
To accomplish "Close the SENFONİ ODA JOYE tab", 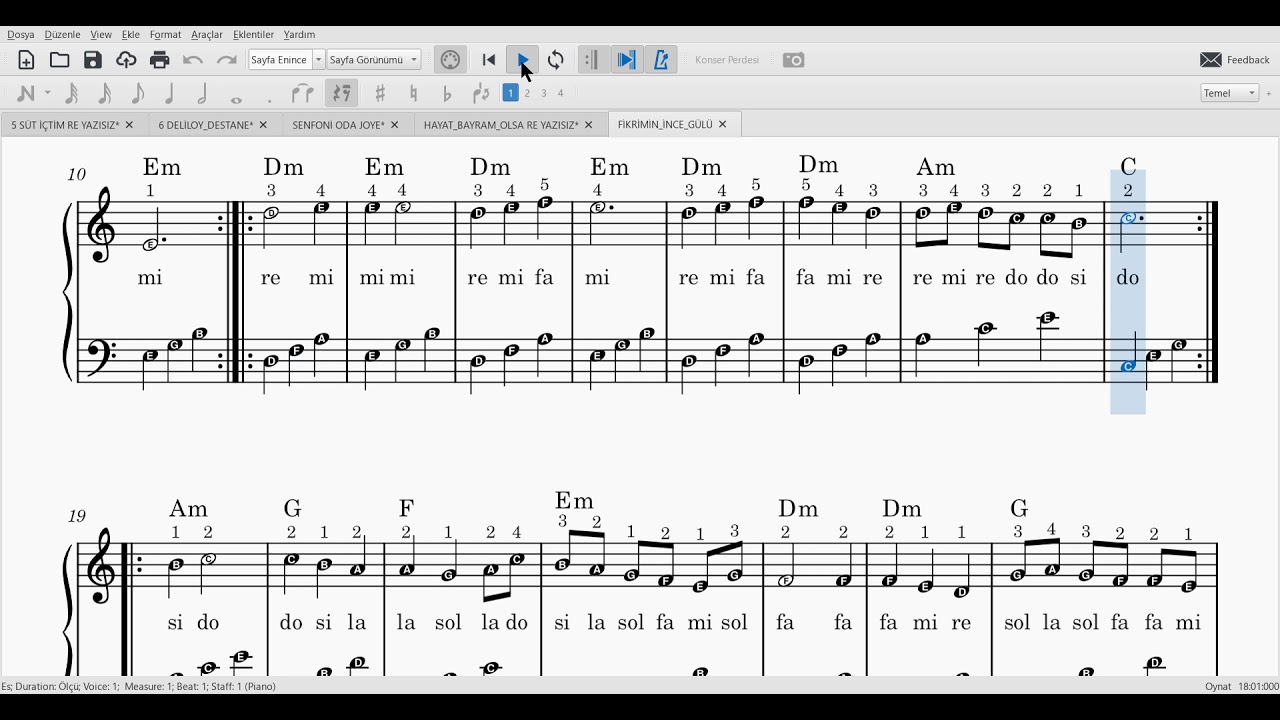I will (394, 125).
